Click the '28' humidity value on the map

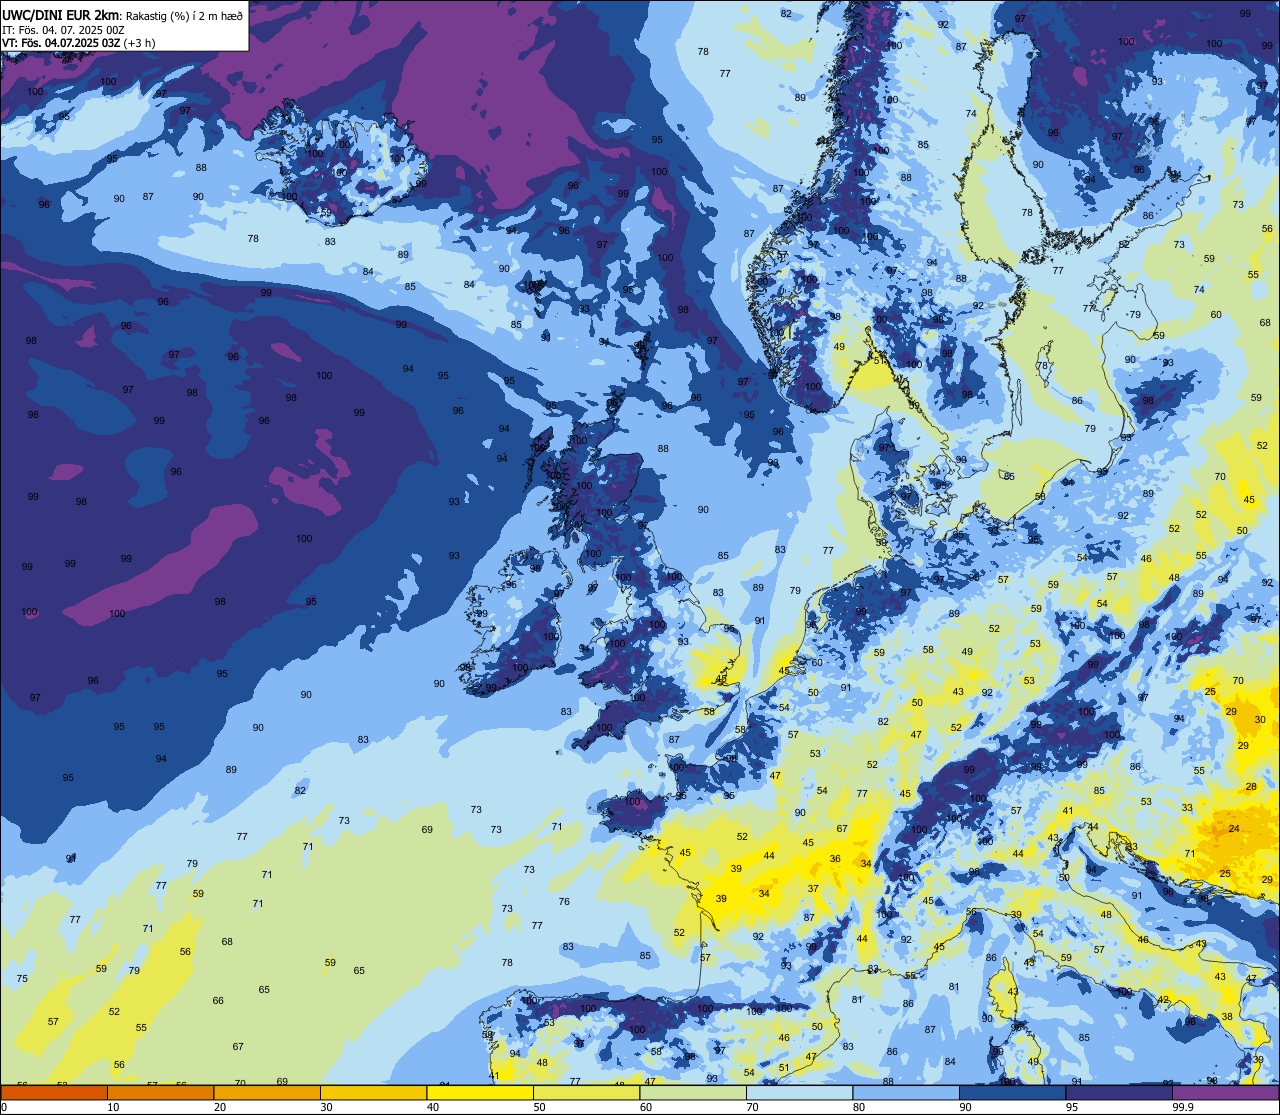[1250, 787]
